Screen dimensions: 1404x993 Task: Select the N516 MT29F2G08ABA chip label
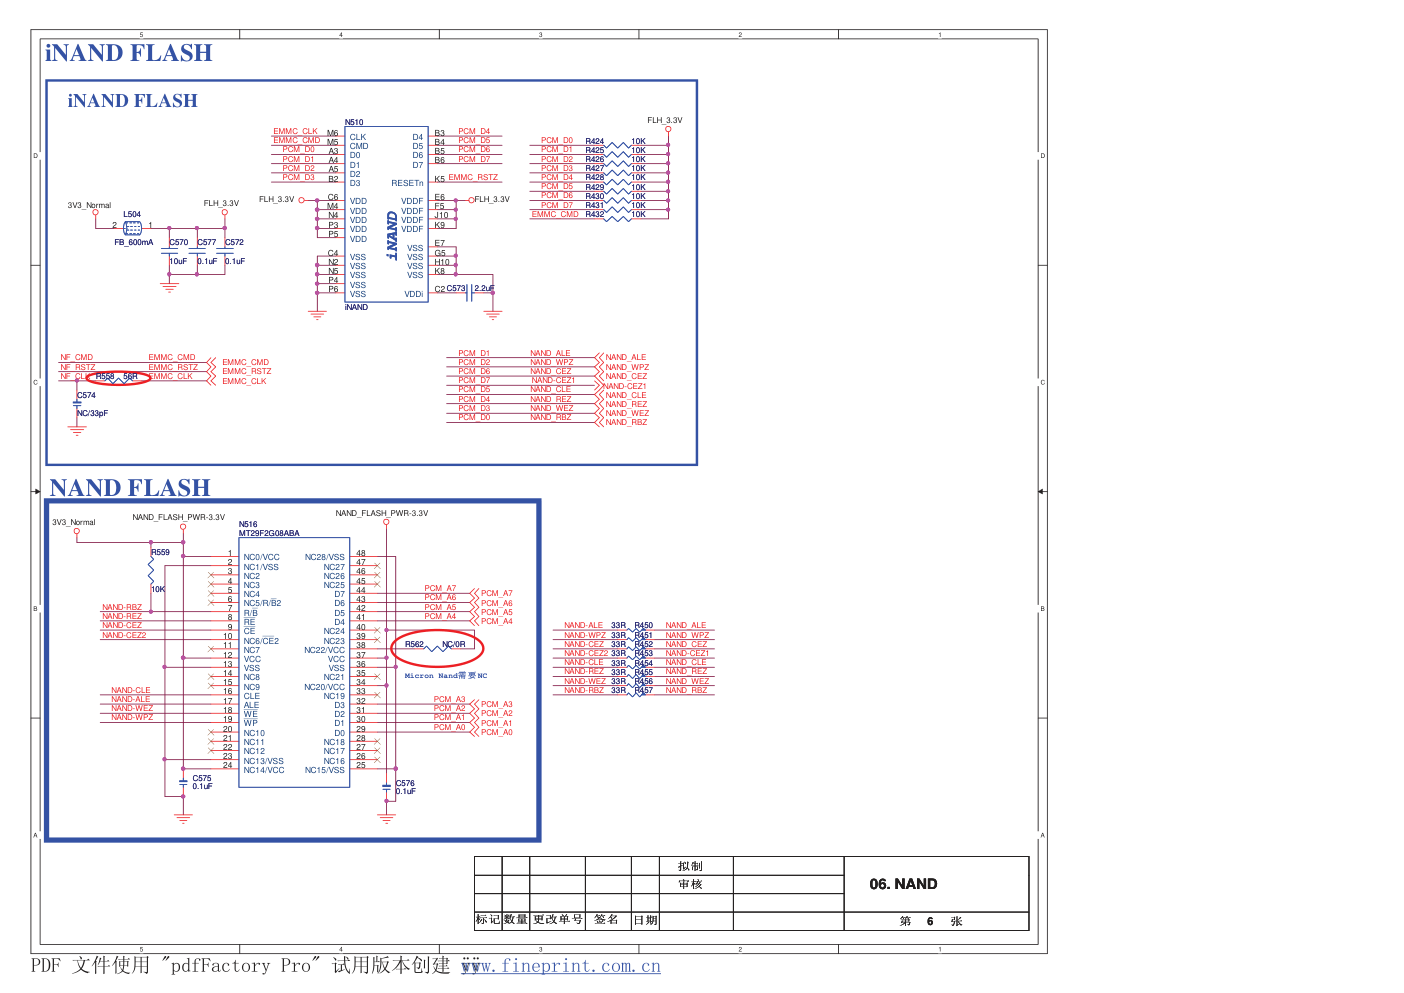click(x=268, y=533)
